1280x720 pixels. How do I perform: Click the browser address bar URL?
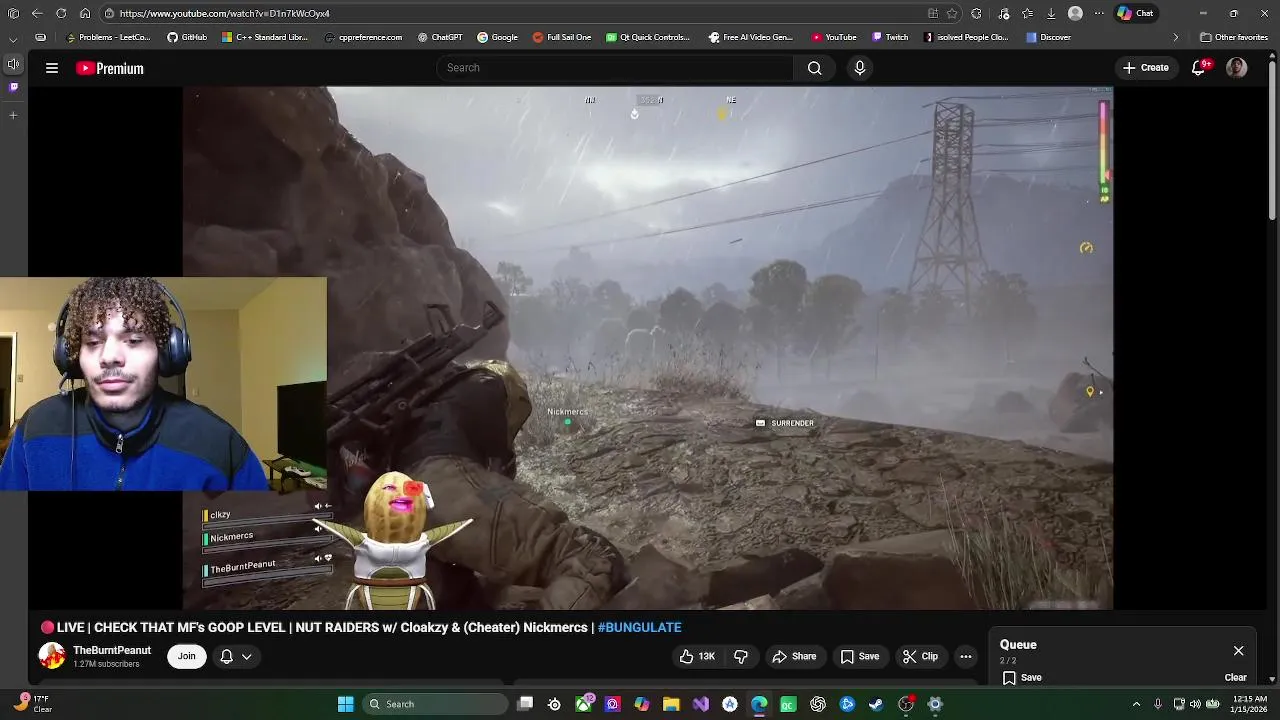(x=224, y=13)
